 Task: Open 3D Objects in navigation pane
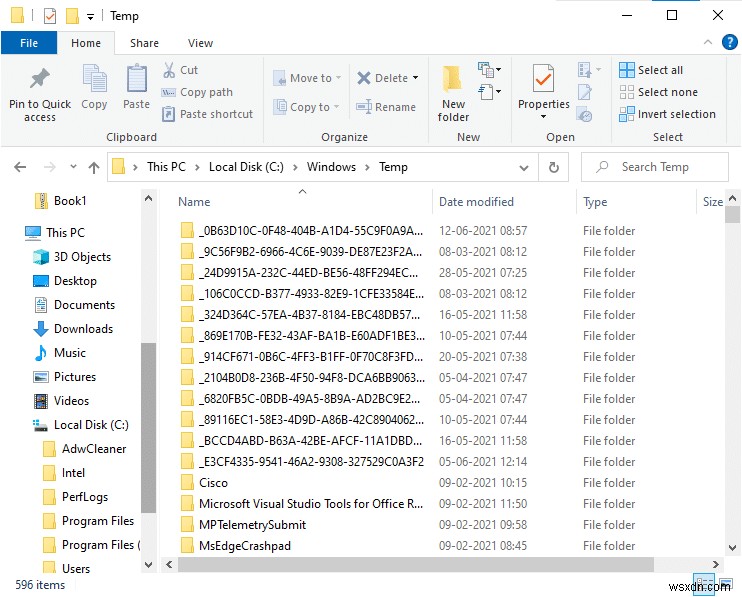point(72,257)
